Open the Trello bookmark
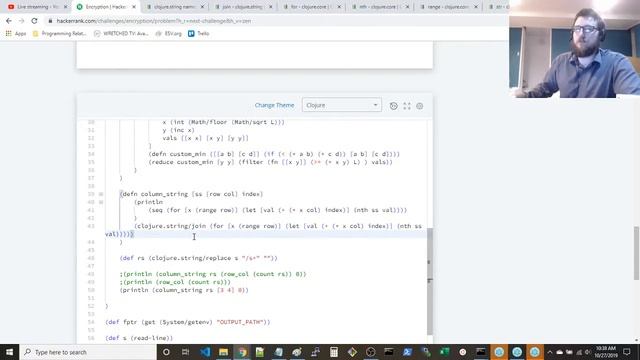Image resolution: width=640 pixels, height=360 pixels. click(199, 33)
